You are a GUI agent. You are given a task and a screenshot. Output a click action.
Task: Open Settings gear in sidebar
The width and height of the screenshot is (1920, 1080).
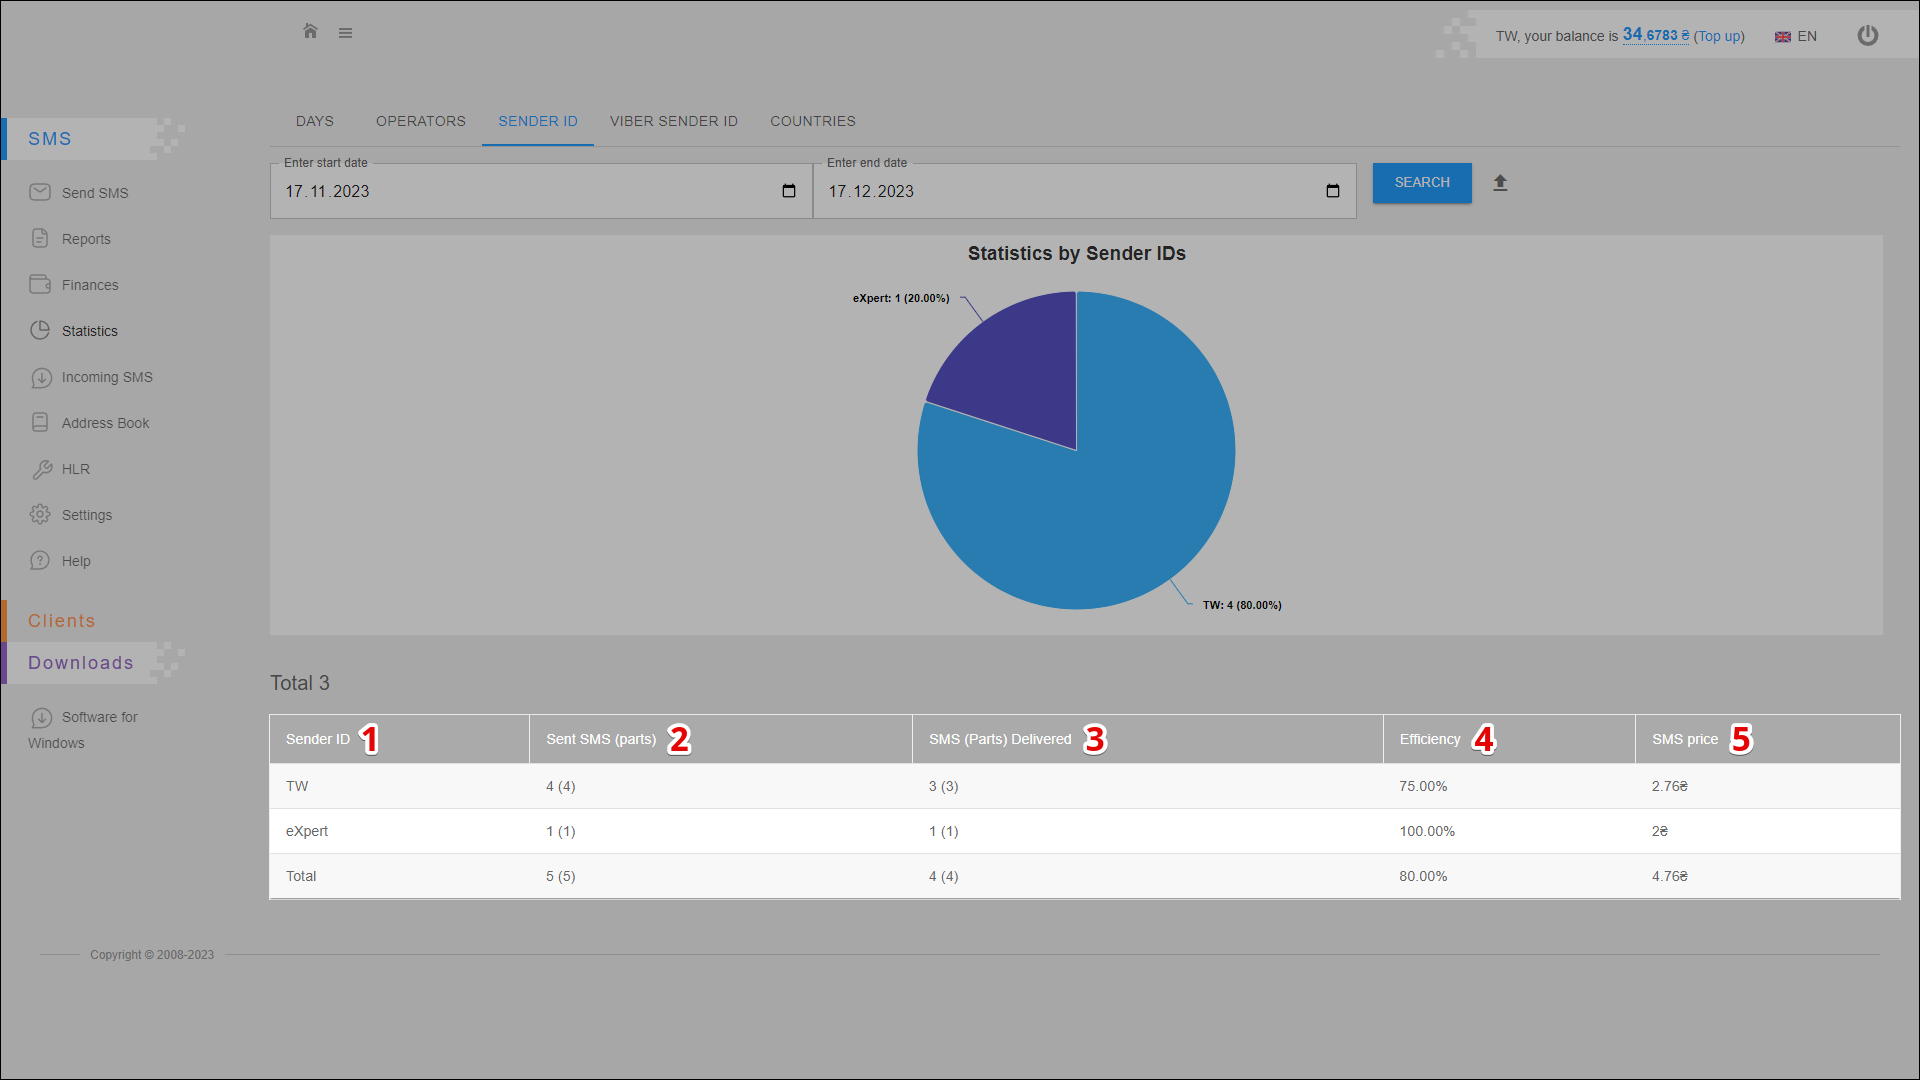point(40,515)
